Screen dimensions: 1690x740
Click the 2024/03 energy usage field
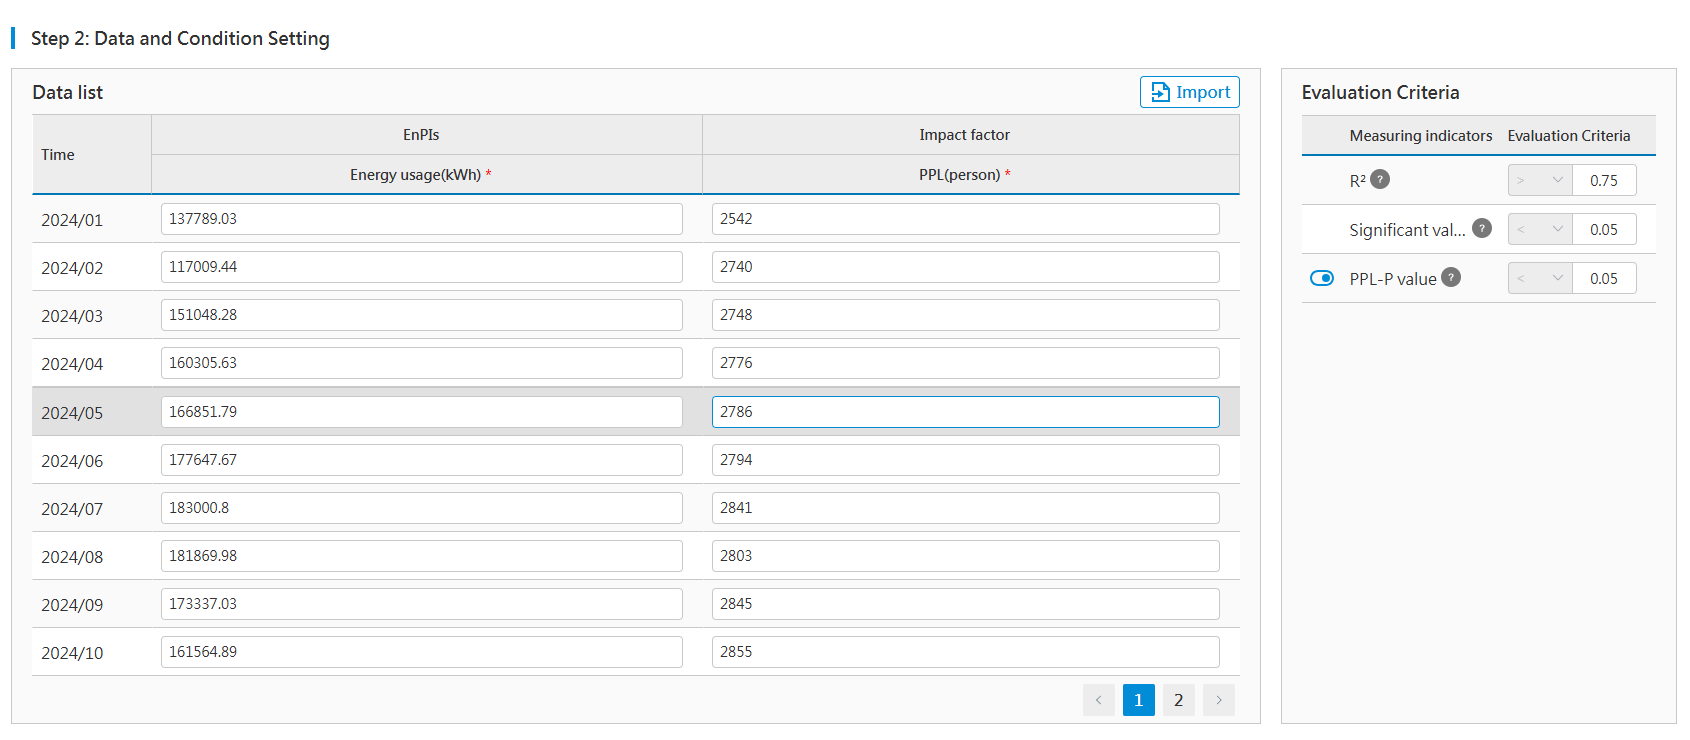point(421,315)
